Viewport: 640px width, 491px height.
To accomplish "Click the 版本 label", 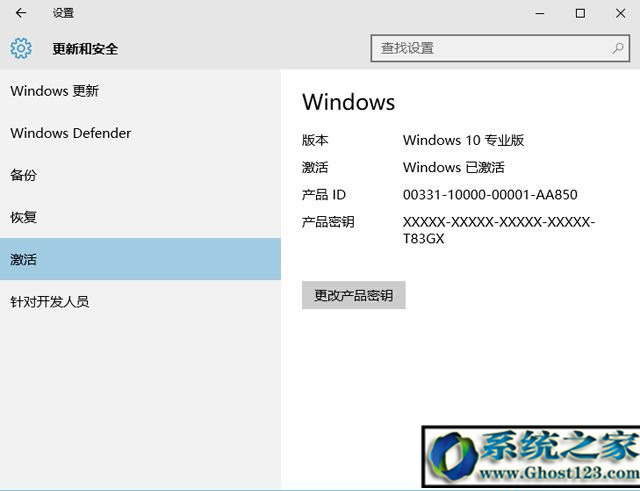I will coord(315,140).
